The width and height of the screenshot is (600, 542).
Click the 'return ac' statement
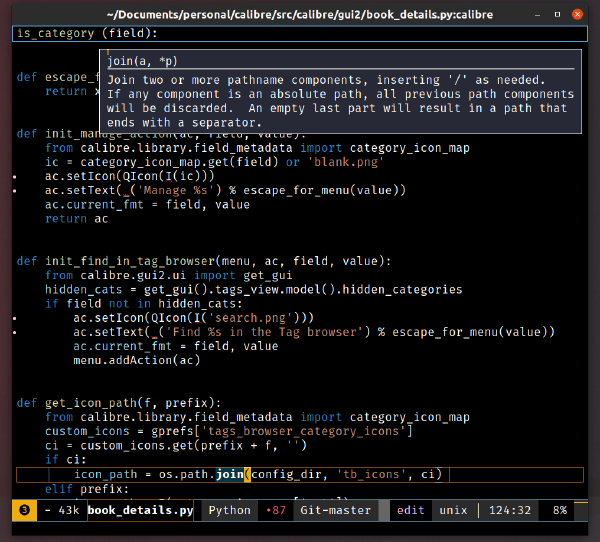77,219
